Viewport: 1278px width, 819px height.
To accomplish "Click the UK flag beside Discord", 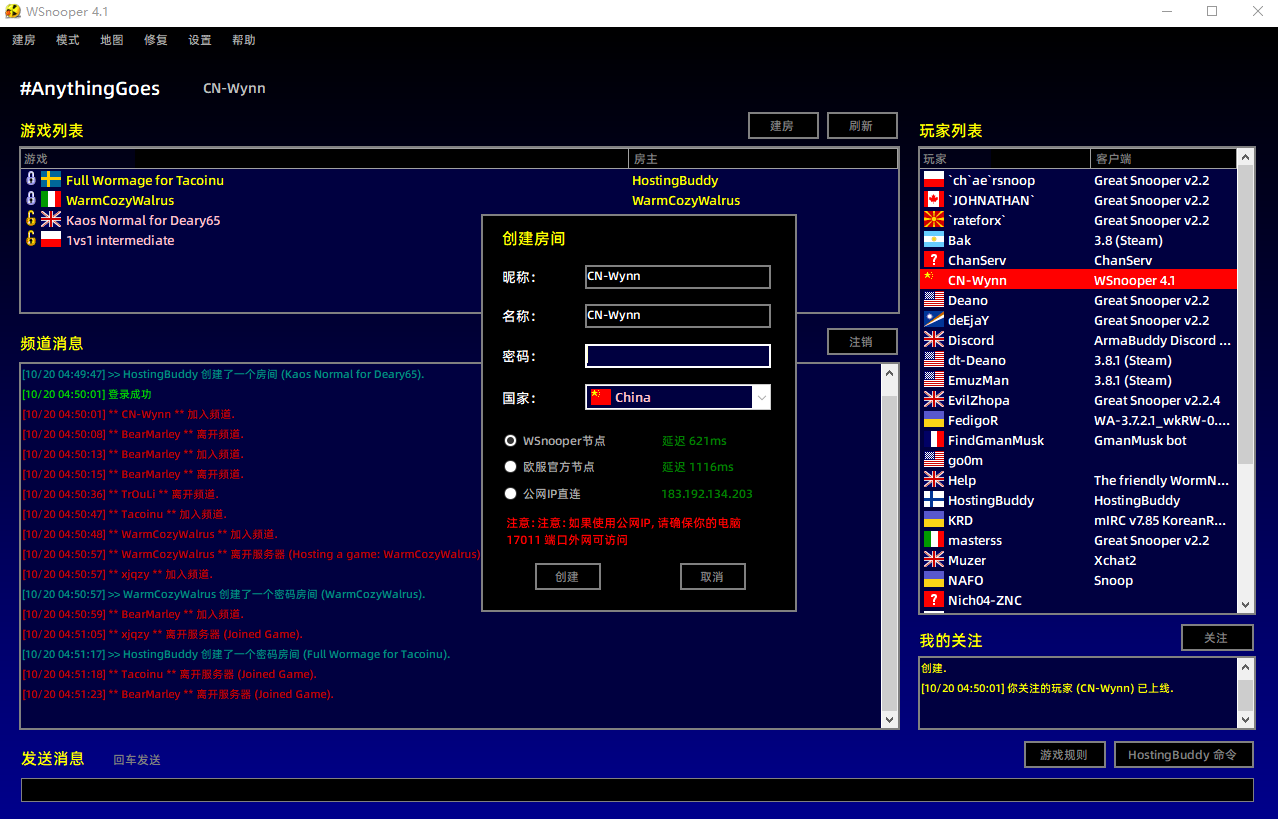I will pyautogui.click(x=934, y=340).
